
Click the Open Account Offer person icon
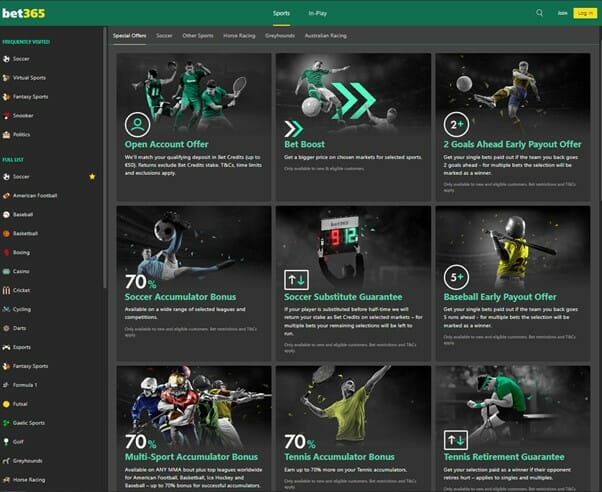tap(137, 124)
